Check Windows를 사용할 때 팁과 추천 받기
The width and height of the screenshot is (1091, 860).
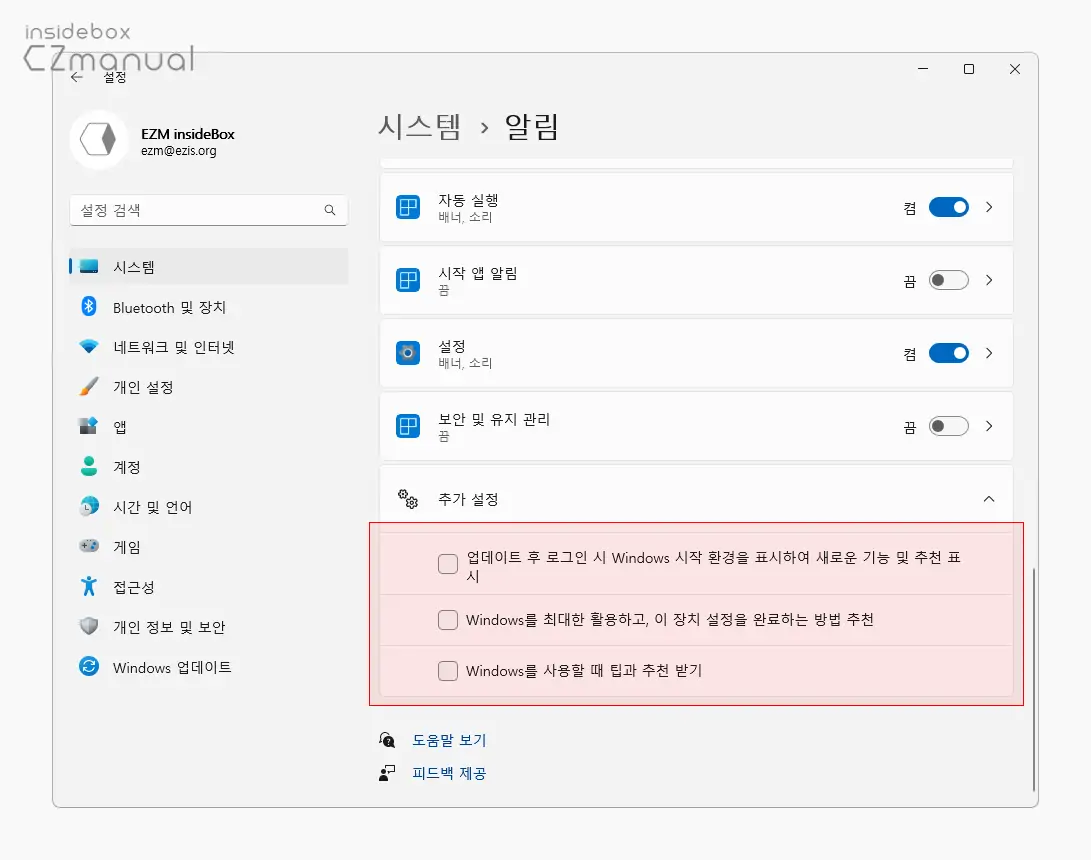(x=448, y=670)
